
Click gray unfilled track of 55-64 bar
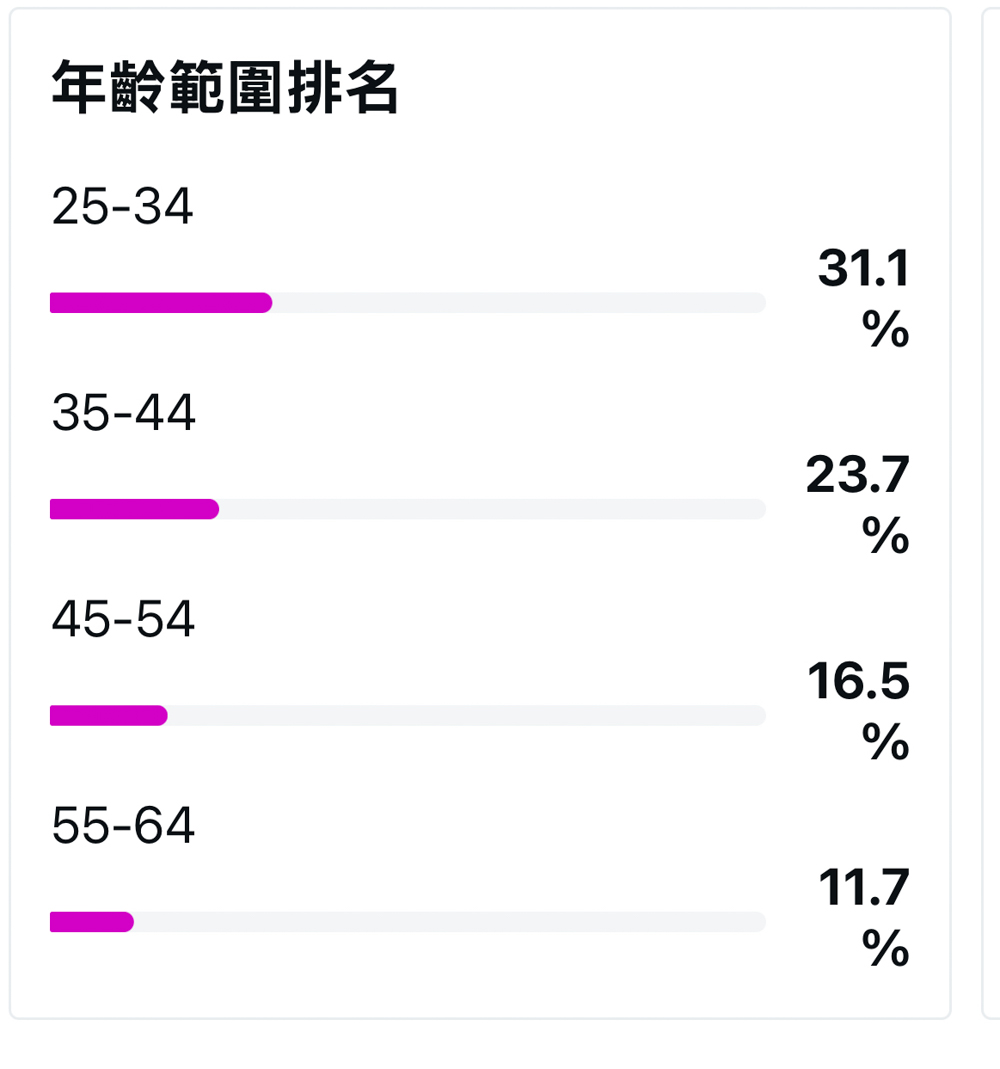[450, 922]
